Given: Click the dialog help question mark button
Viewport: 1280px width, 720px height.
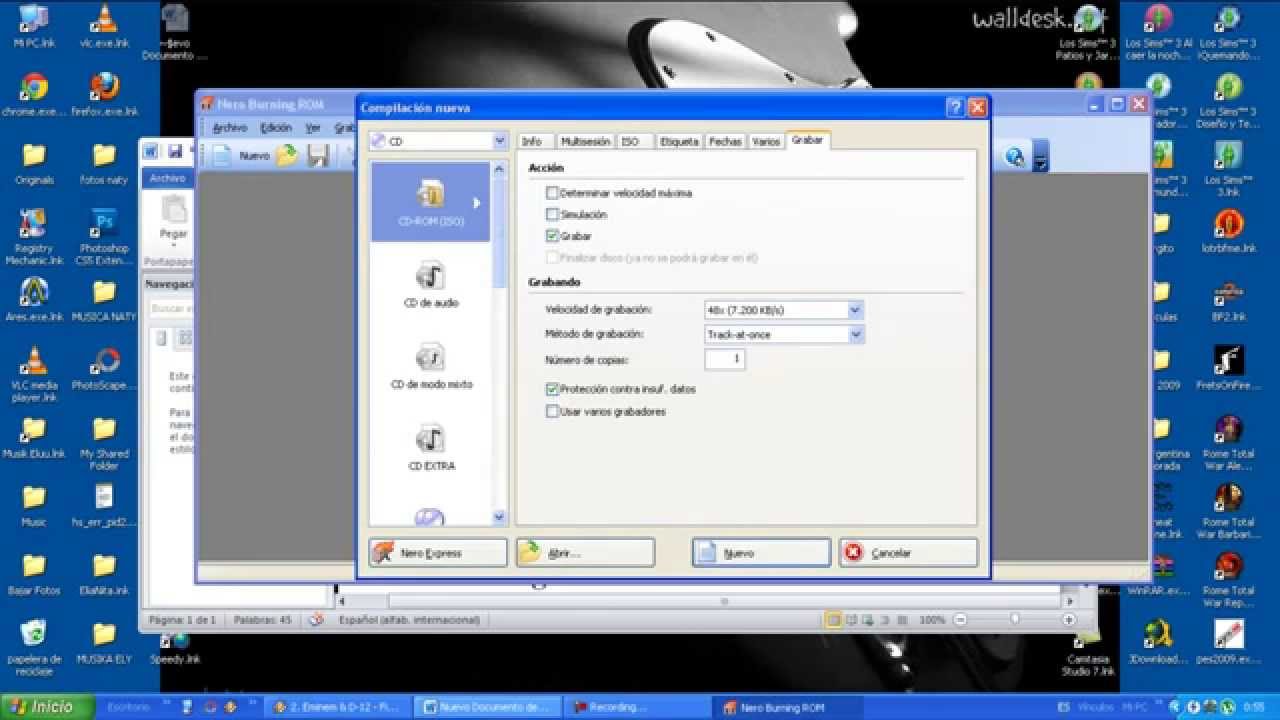Looking at the screenshot, I should tap(956, 107).
